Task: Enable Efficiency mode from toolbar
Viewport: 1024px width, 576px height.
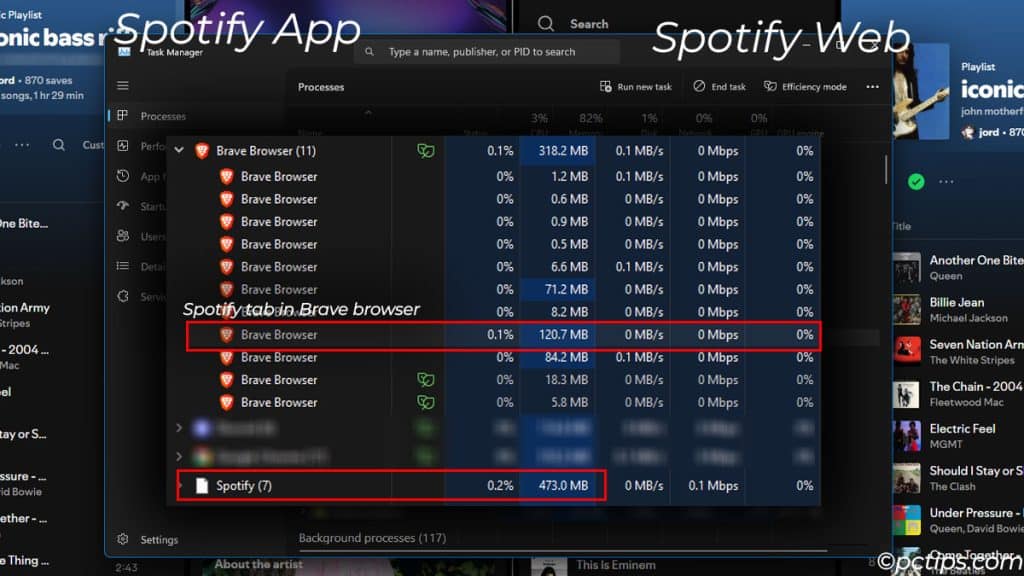Action: click(x=805, y=86)
